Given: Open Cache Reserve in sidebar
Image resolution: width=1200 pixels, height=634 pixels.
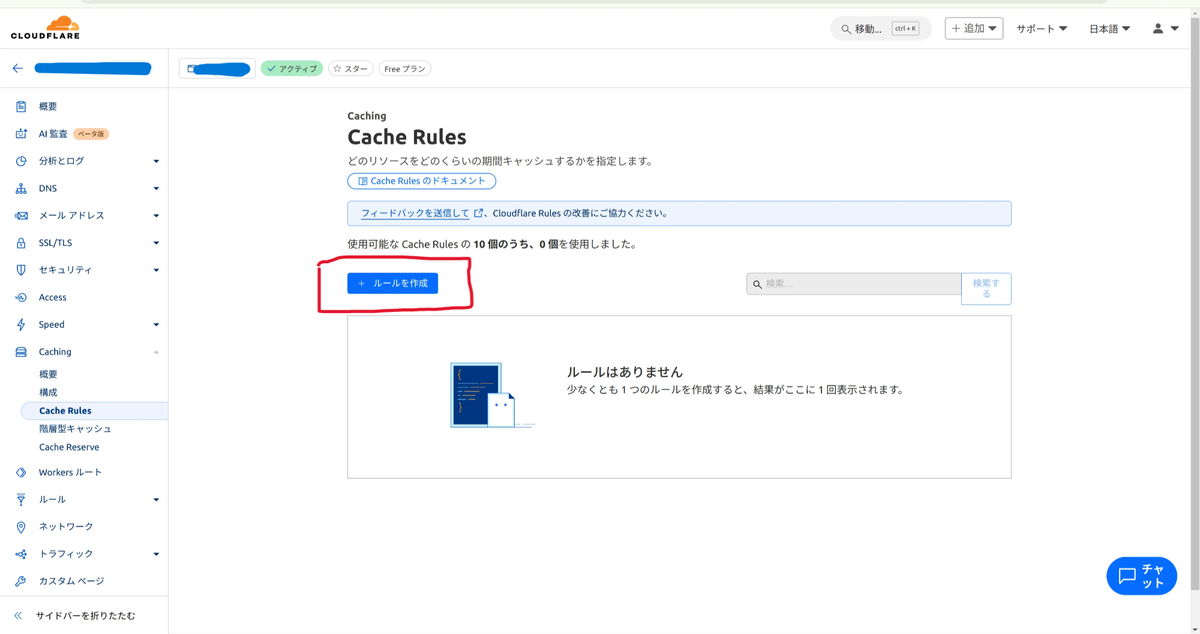Looking at the screenshot, I should pyautogui.click(x=69, y=447).
